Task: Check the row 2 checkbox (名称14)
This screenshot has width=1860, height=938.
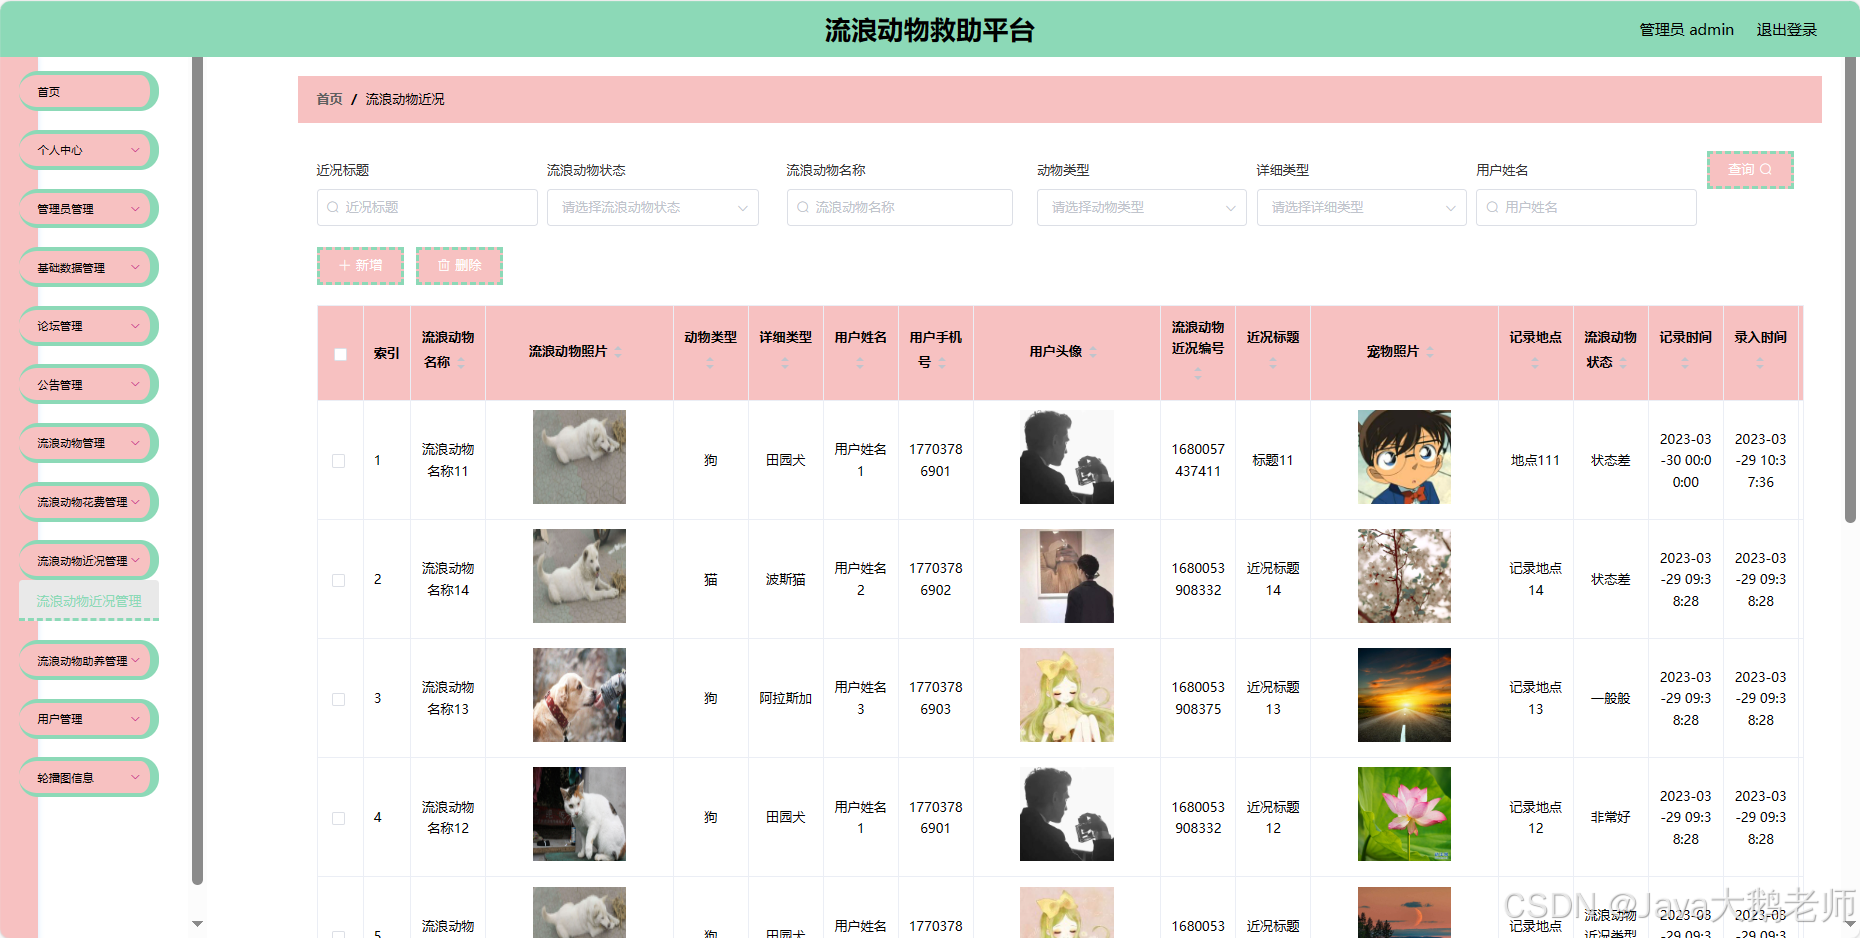Action: pyautogui.click(x=339, y=580)
